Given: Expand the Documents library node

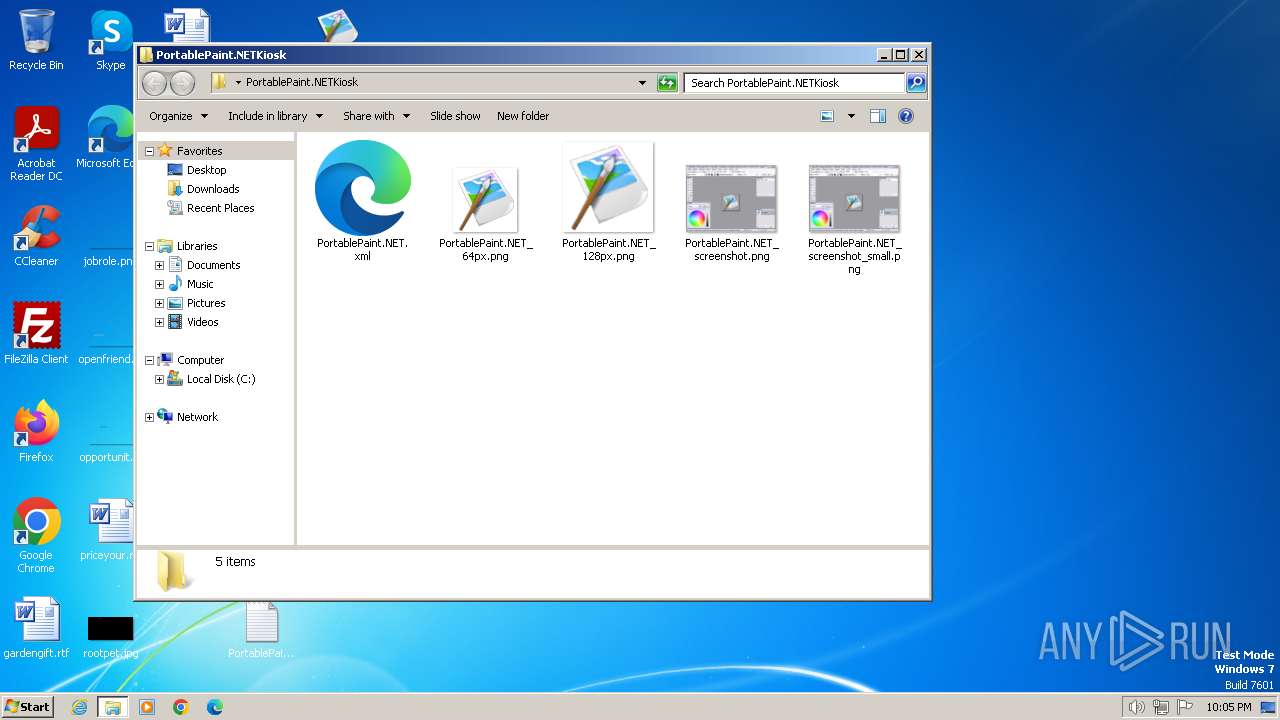Looking at the screenshot, I should tap(159, 265).
